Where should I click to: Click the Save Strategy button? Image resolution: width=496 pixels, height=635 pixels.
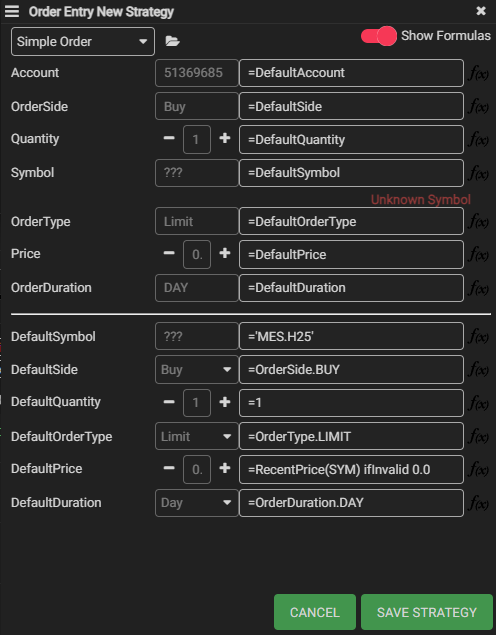[x=427, y=612]
